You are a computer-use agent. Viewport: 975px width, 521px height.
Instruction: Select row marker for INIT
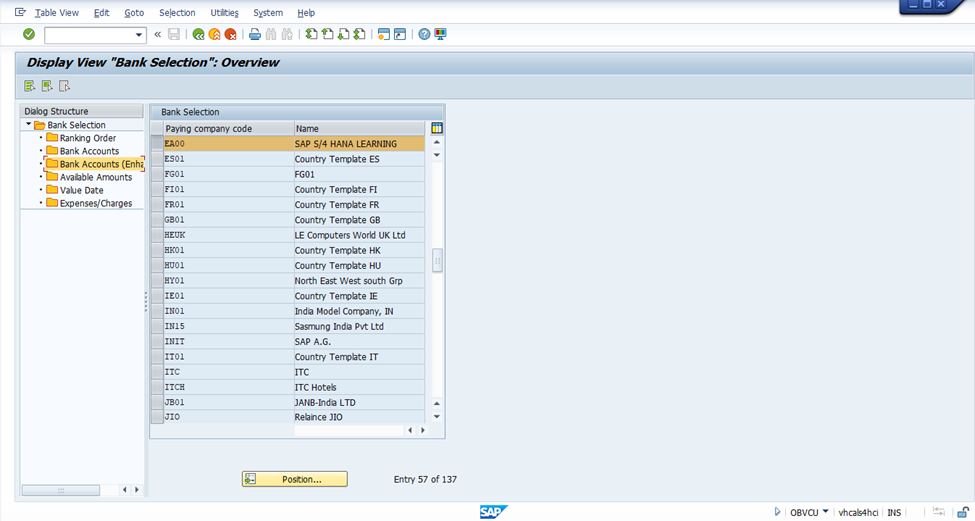[x=157, y=341]
